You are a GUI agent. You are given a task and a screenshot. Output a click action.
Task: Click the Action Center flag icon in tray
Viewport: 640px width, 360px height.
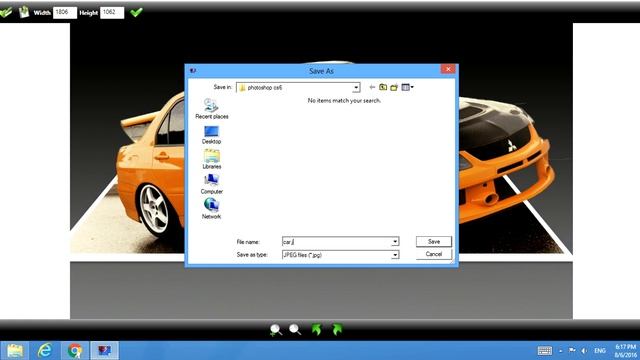pos(572,351)
